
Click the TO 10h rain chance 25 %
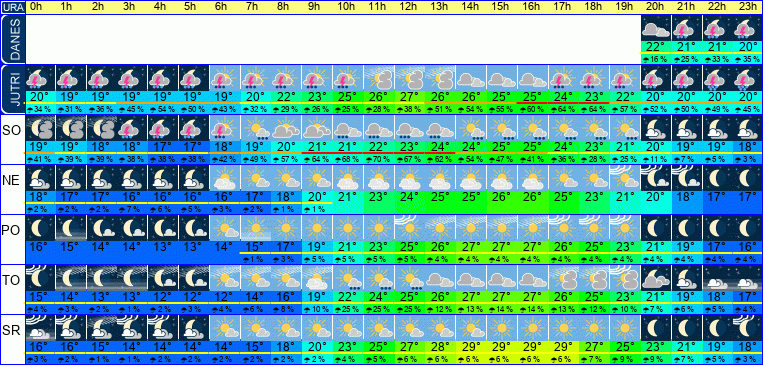[x=348, y=310]
